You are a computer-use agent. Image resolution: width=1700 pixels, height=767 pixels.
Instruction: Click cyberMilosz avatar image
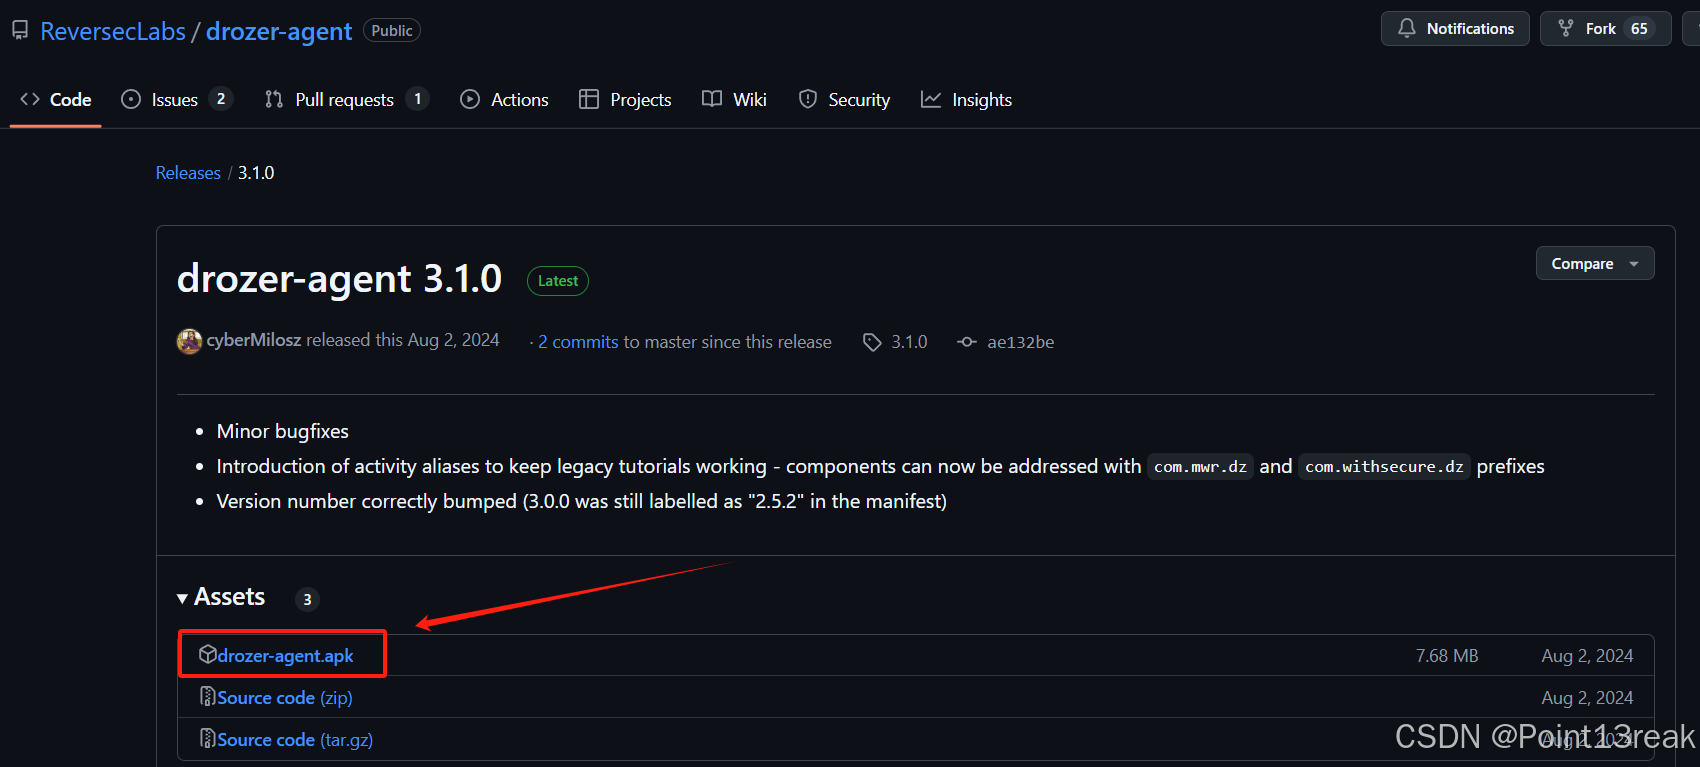[190, 341]
